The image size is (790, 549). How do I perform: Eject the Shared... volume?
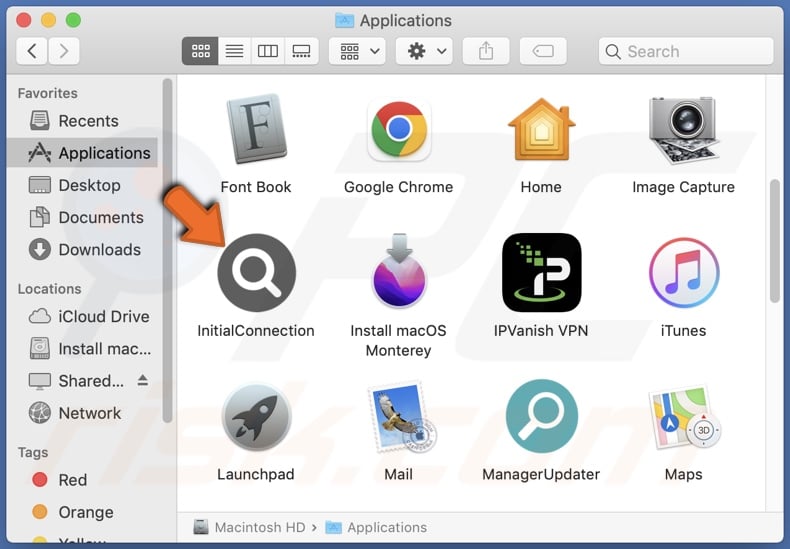pos(143,380)
